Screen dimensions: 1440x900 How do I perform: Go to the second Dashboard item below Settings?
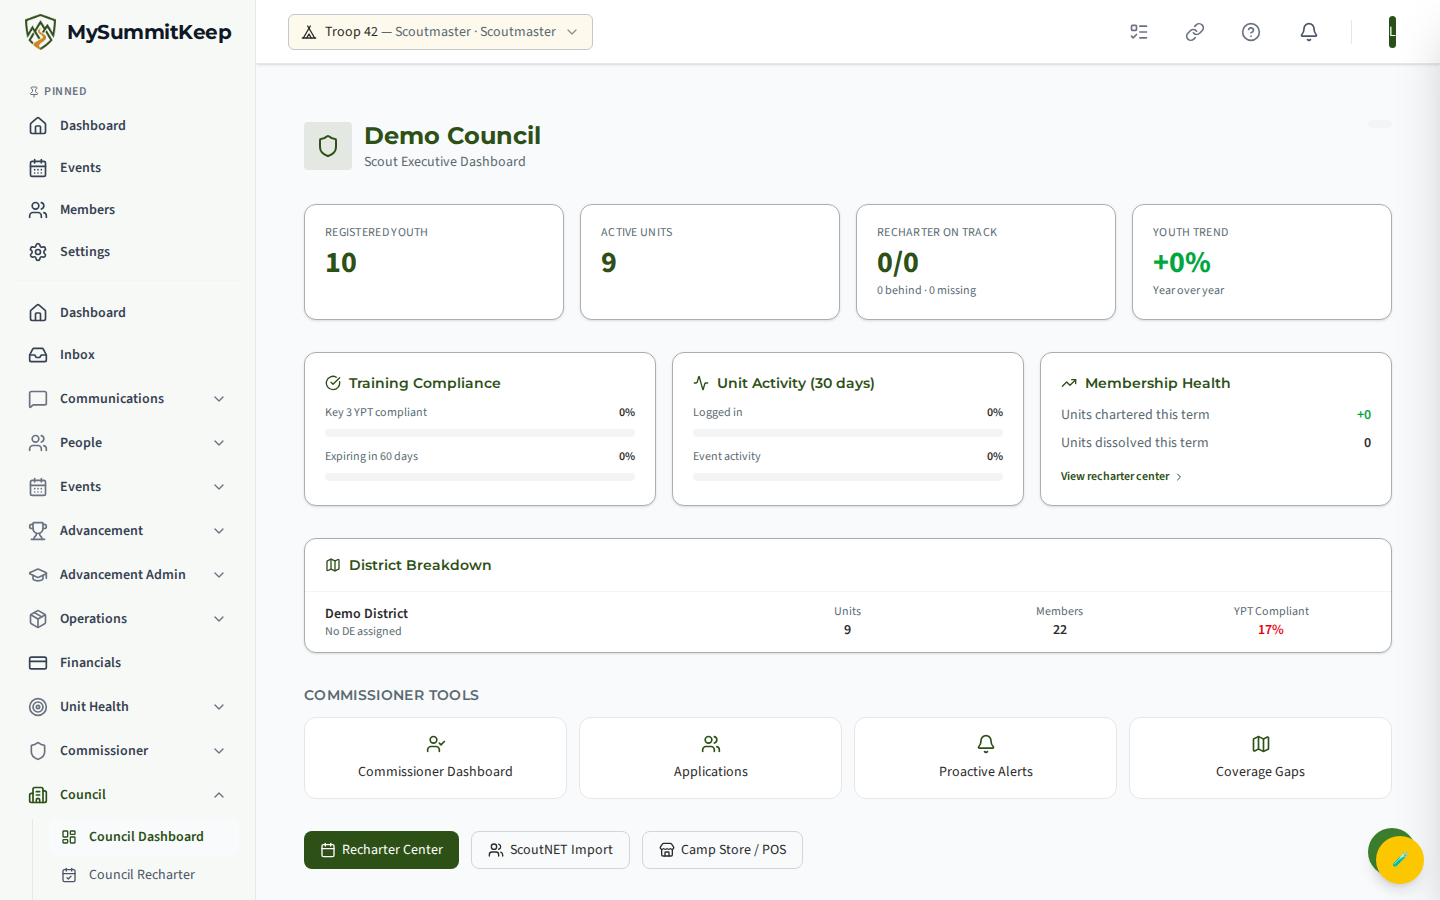pyautogui.click(x=128, y=313)
